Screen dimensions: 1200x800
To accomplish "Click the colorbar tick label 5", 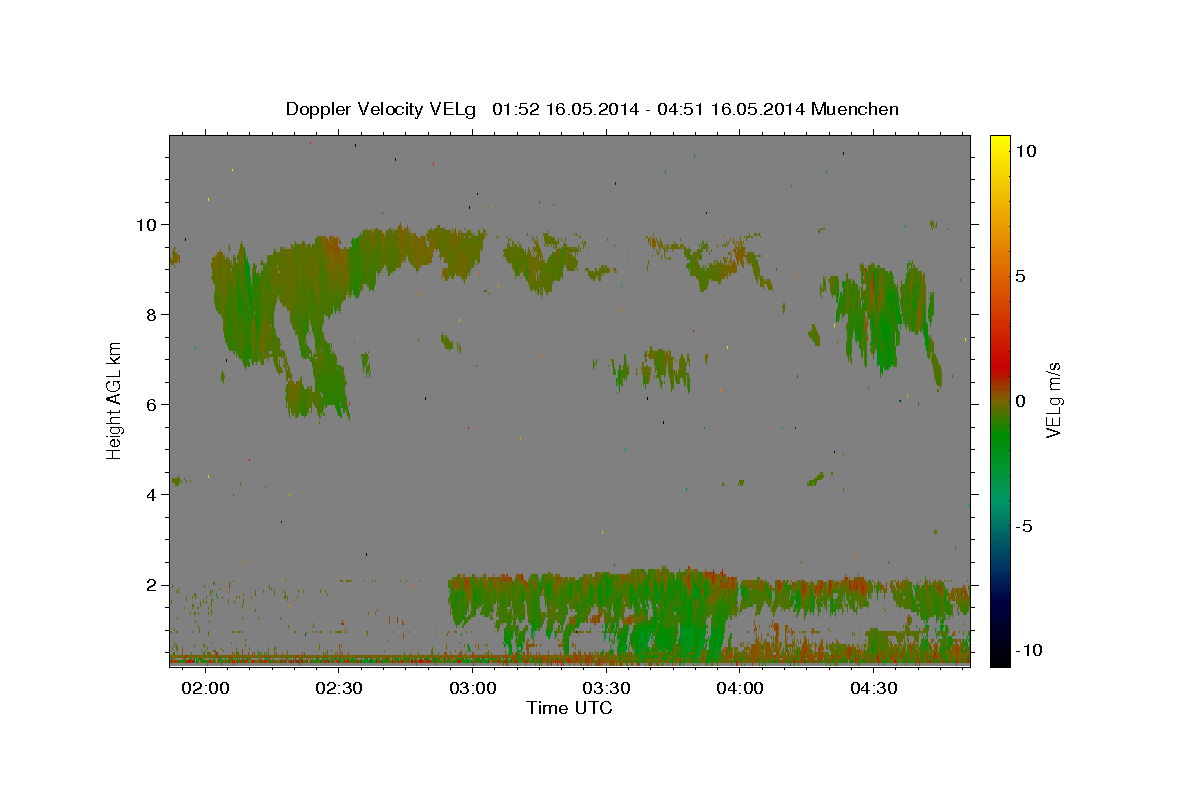I will tap(1020, 276).
